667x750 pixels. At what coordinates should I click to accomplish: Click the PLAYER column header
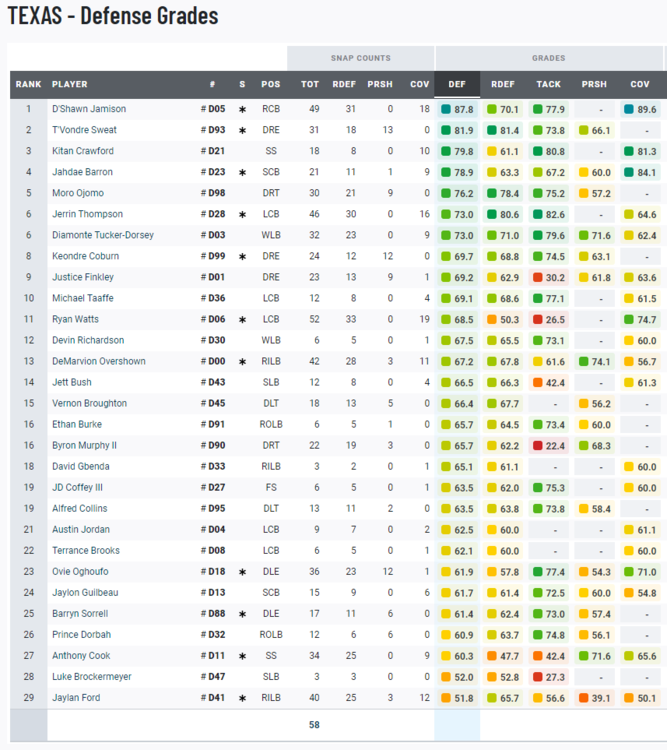click(70, 85)
